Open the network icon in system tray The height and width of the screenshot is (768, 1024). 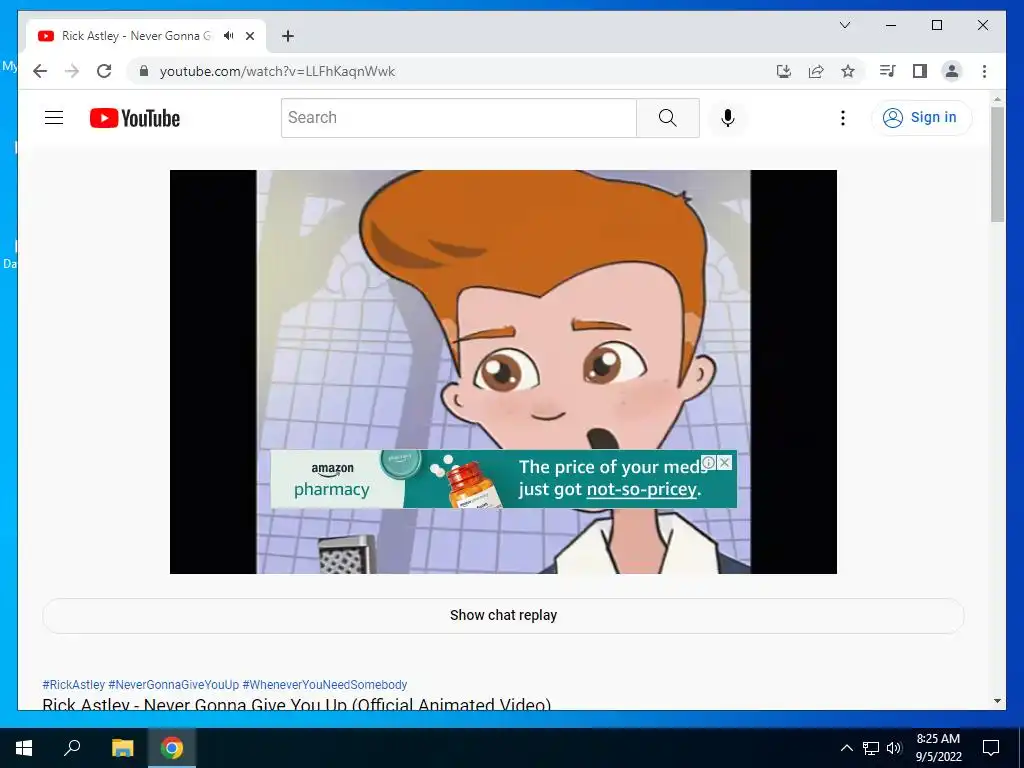coord(871,748)
